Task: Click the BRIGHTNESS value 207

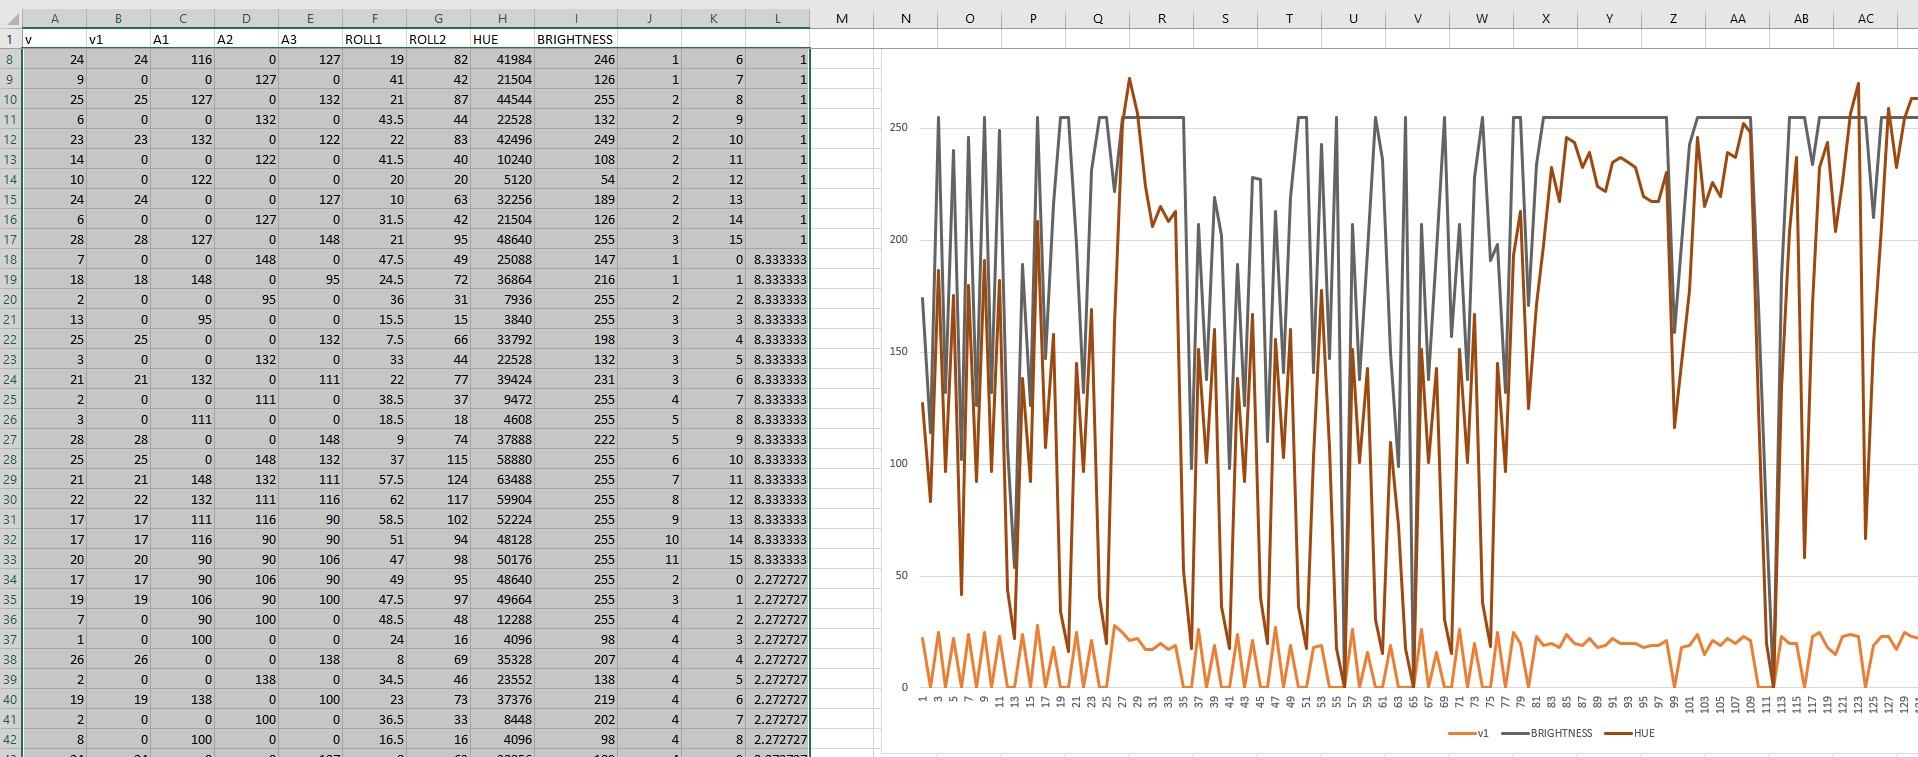Action: click(x=576, y=659)
